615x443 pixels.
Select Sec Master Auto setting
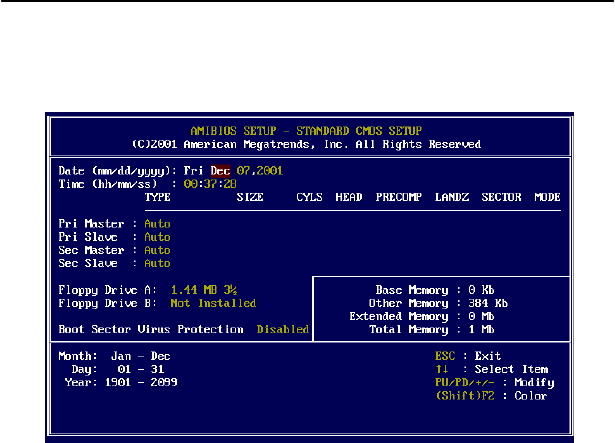pyautogui.click(x=157, y=250)
